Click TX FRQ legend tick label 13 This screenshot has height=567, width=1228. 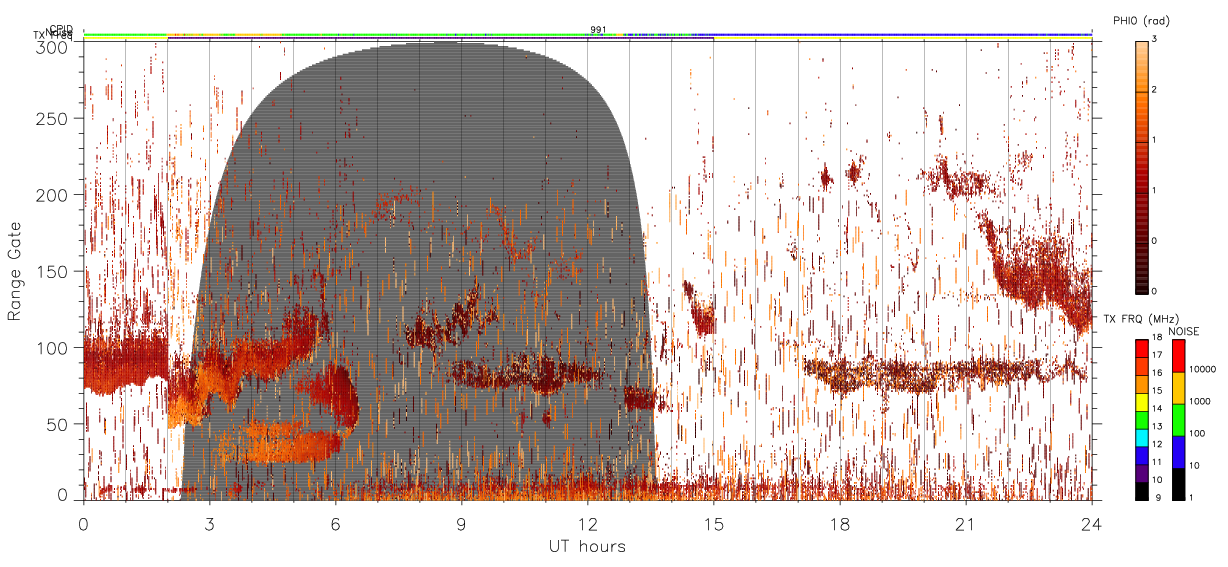point(1157,427)
